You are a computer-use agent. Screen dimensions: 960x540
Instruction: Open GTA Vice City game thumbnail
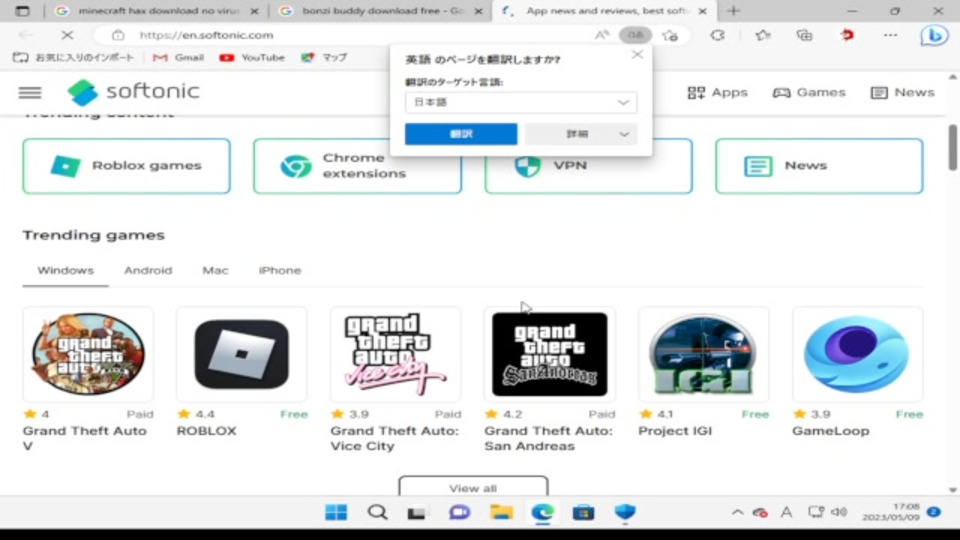coord(396,354)
